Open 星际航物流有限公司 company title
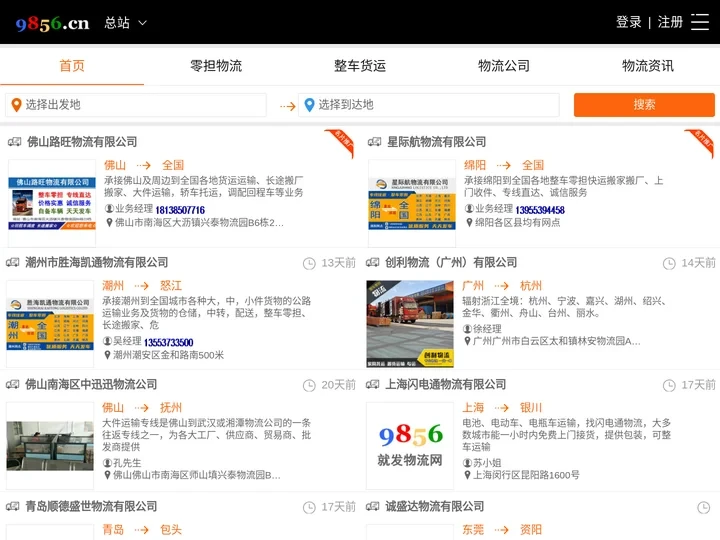 click(x=437, y=142)
